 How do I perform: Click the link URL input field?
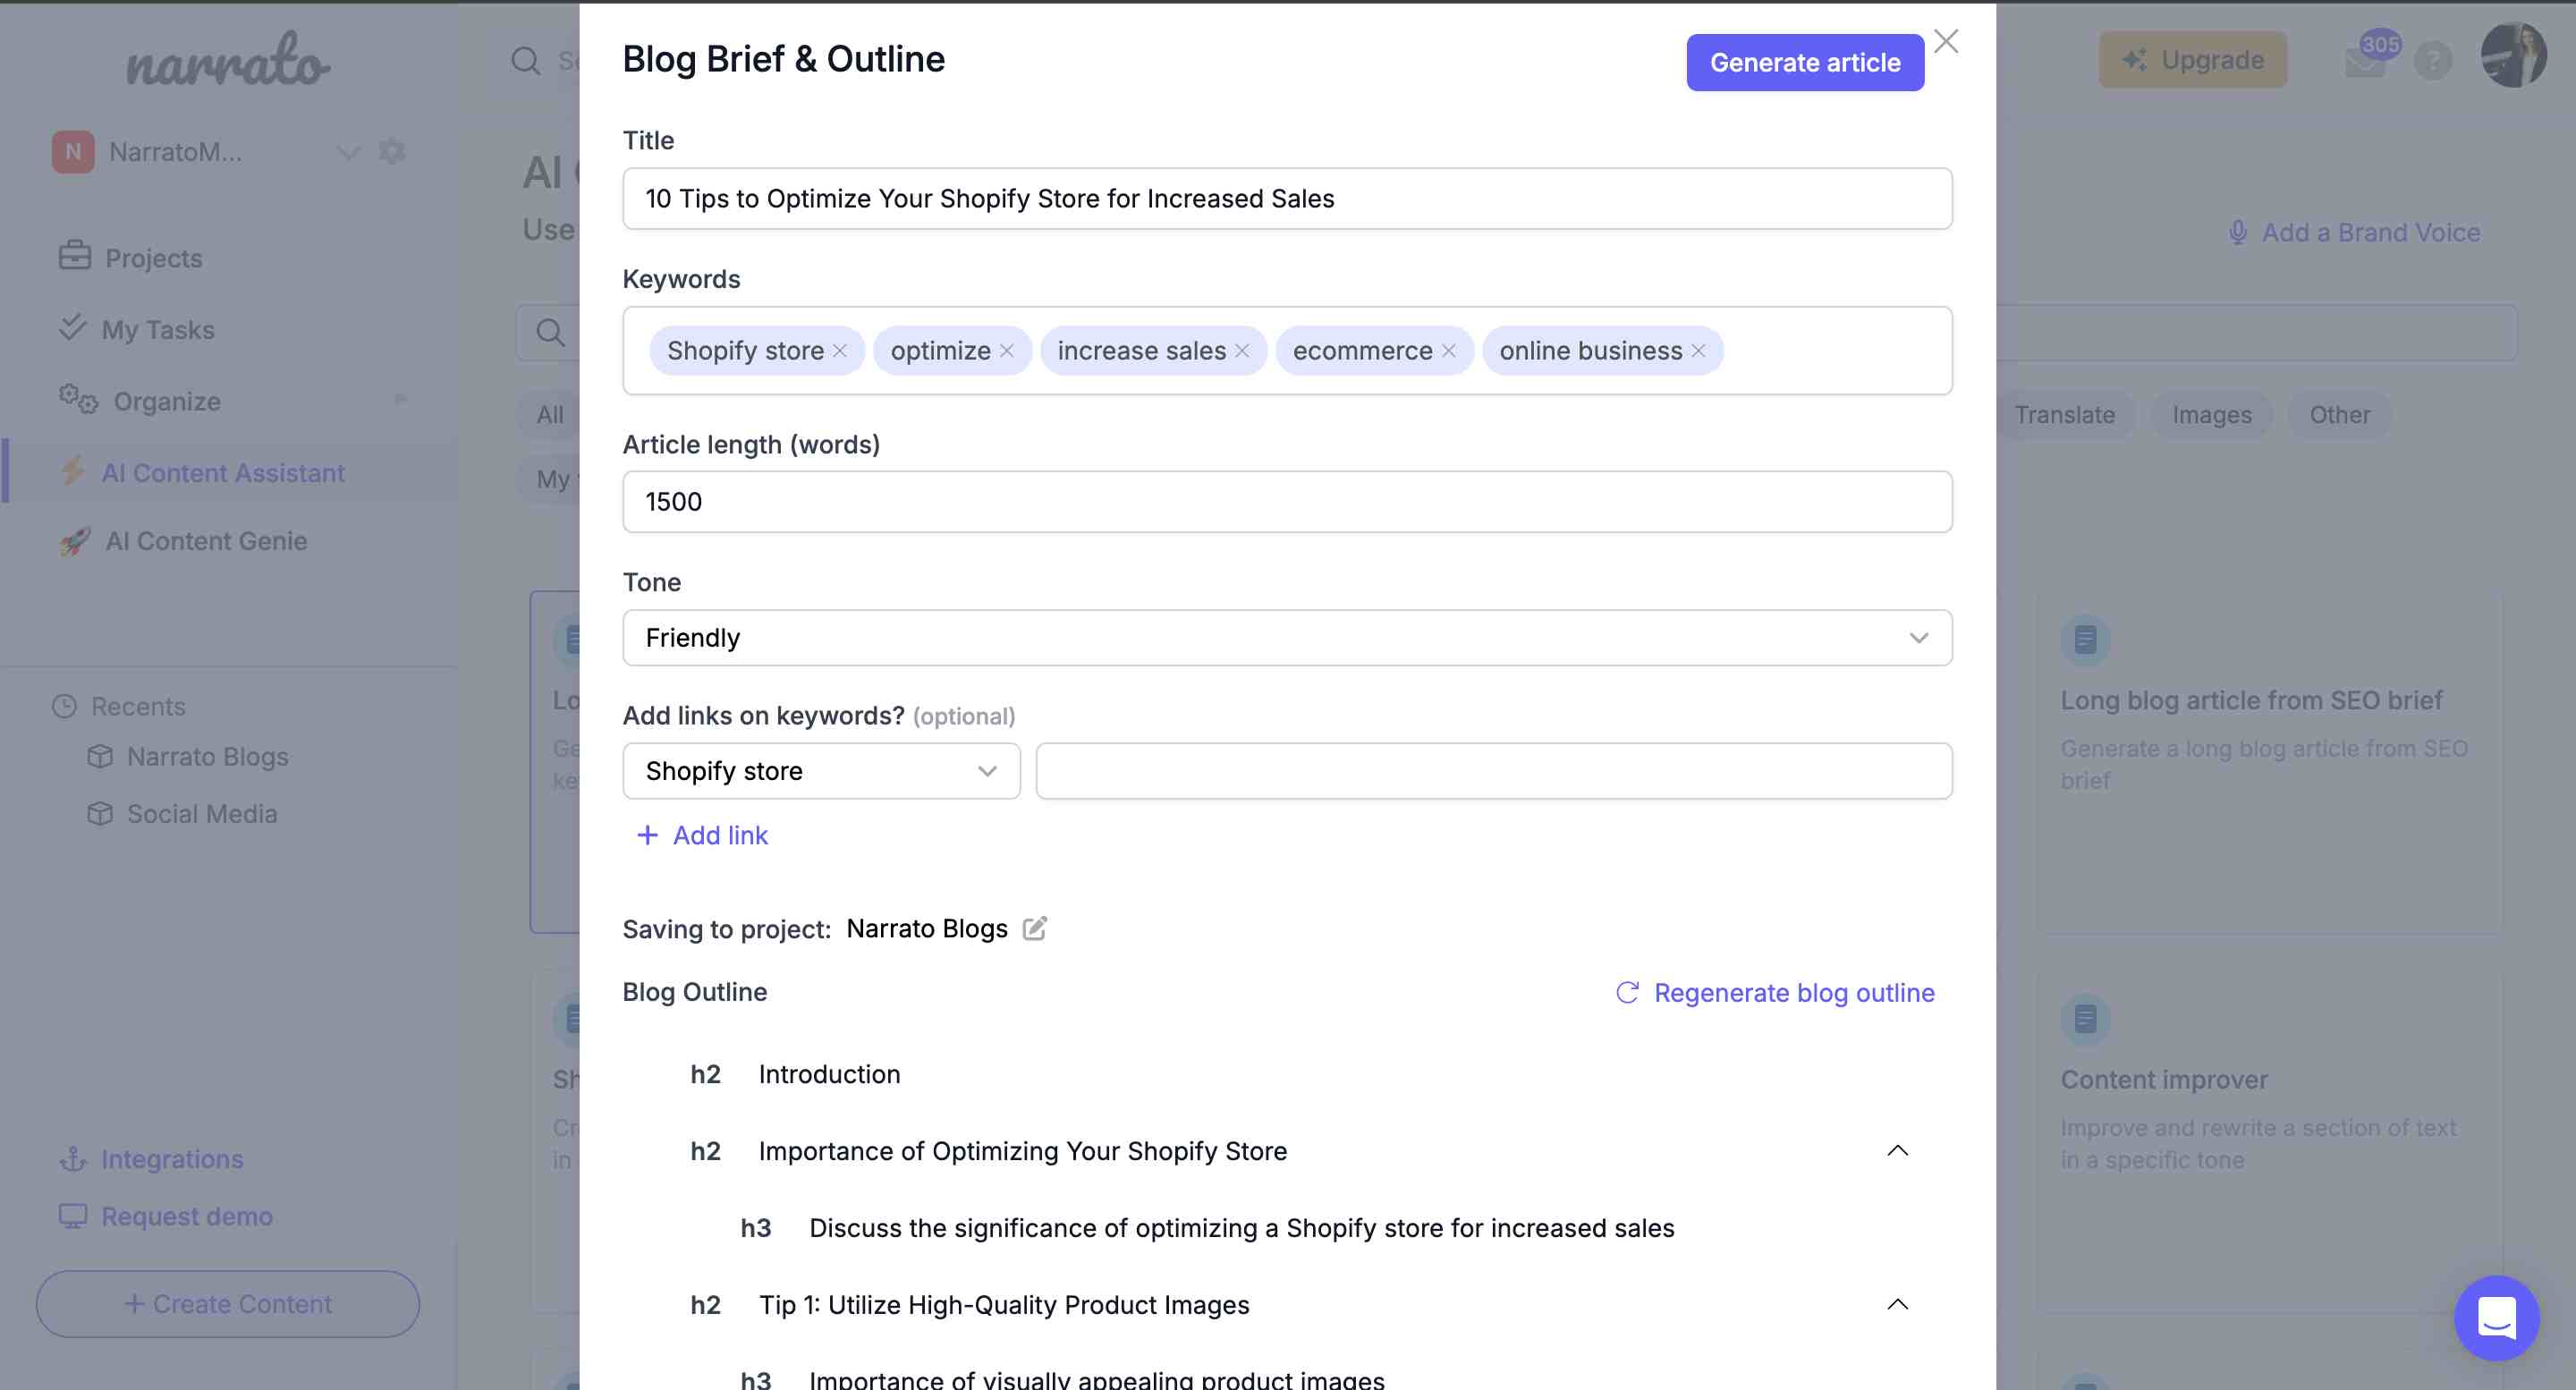pos(1493,771)
